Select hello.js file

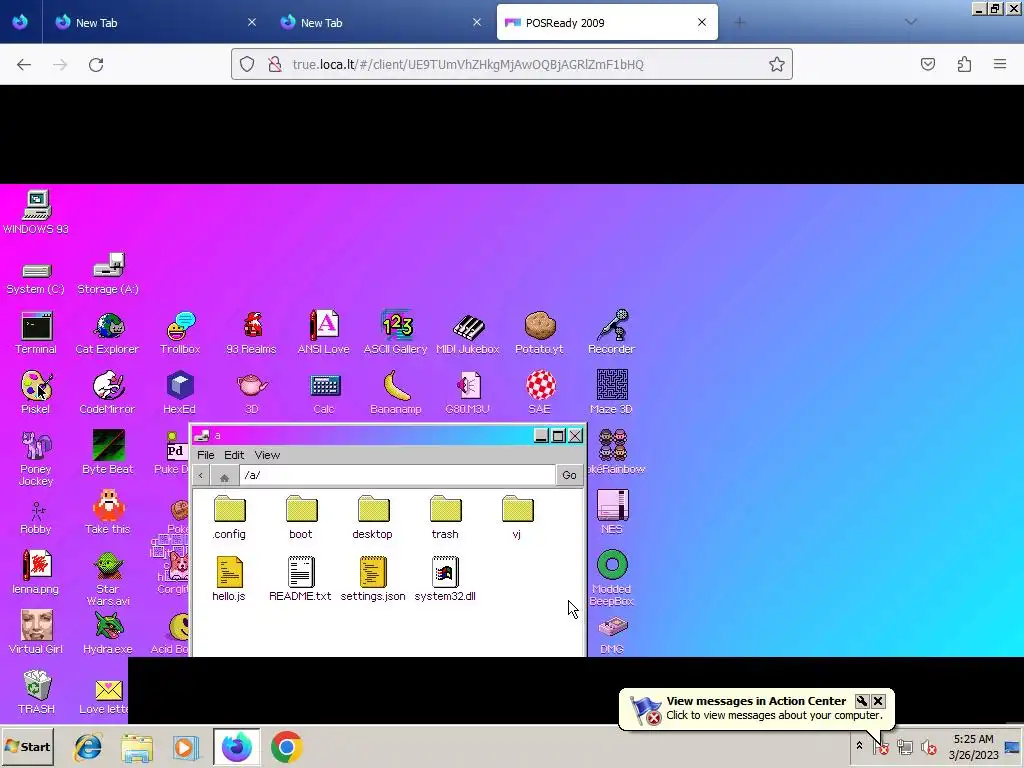tap(229, 579)
